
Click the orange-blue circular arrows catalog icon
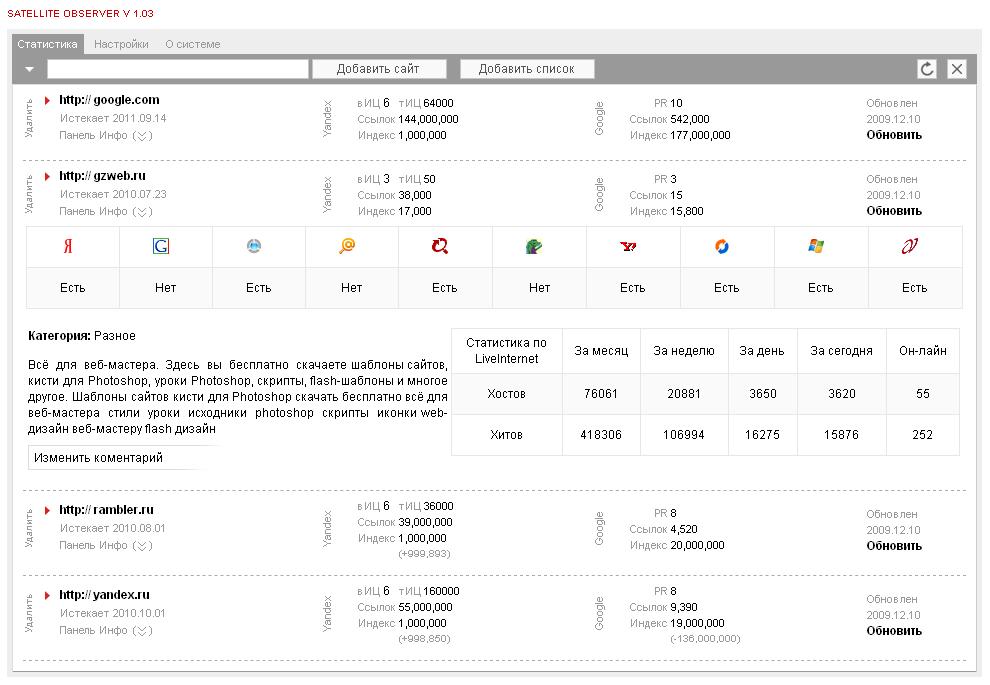[722, 246]
